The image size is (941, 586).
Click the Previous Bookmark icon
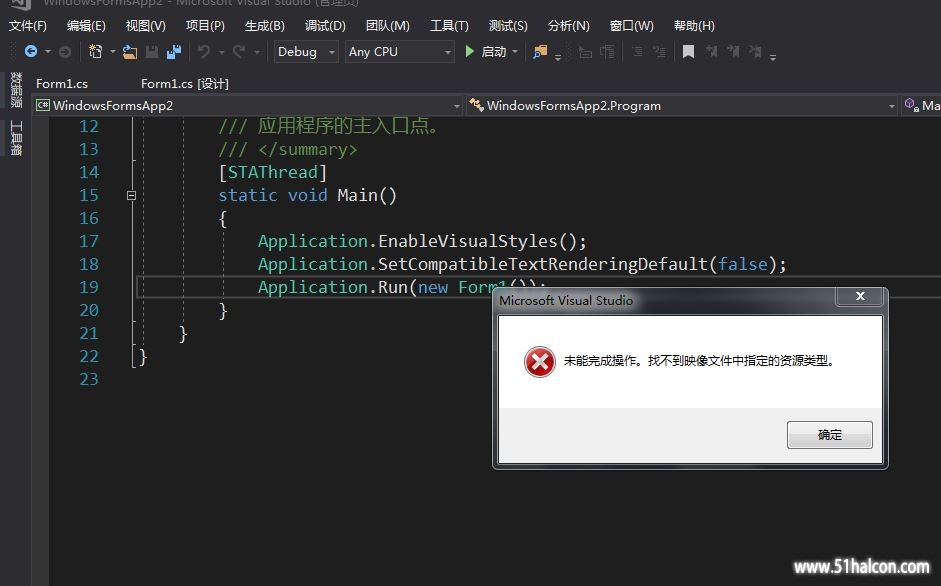[712, 52]
